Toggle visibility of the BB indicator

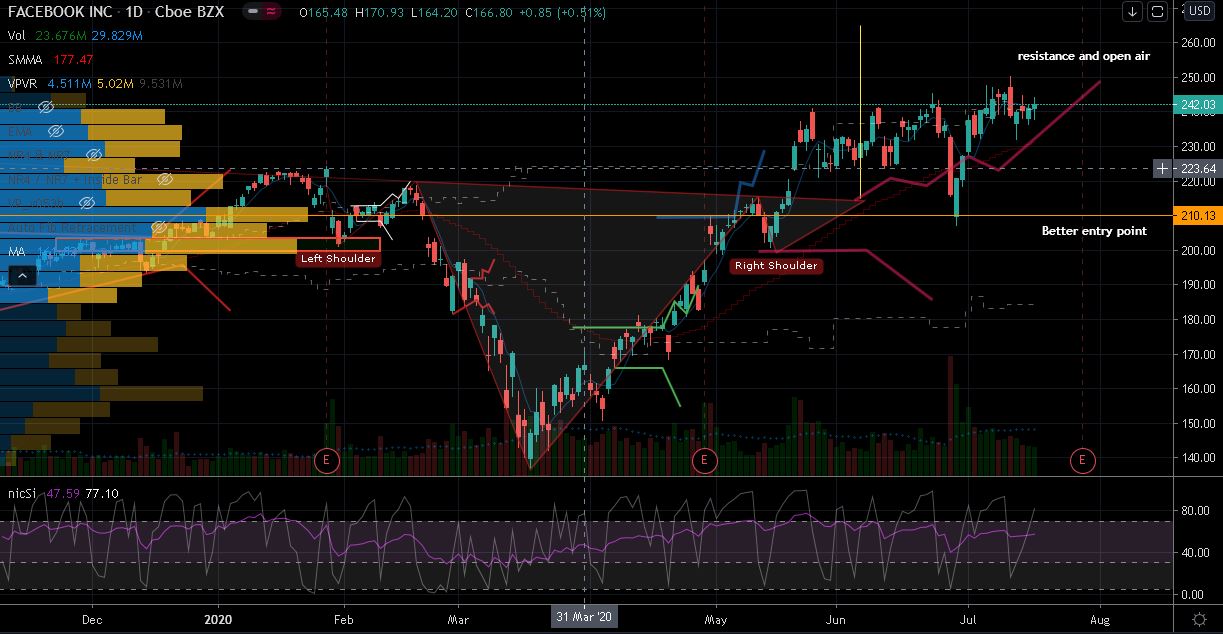(x=45, y=106)
